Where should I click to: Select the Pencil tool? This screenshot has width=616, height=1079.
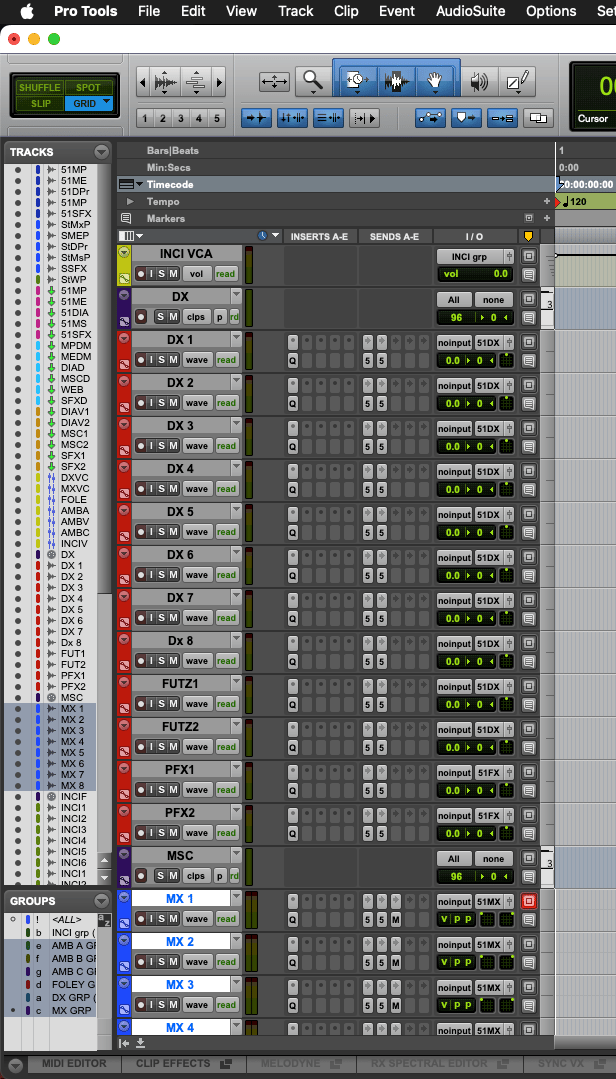point(517,81)
